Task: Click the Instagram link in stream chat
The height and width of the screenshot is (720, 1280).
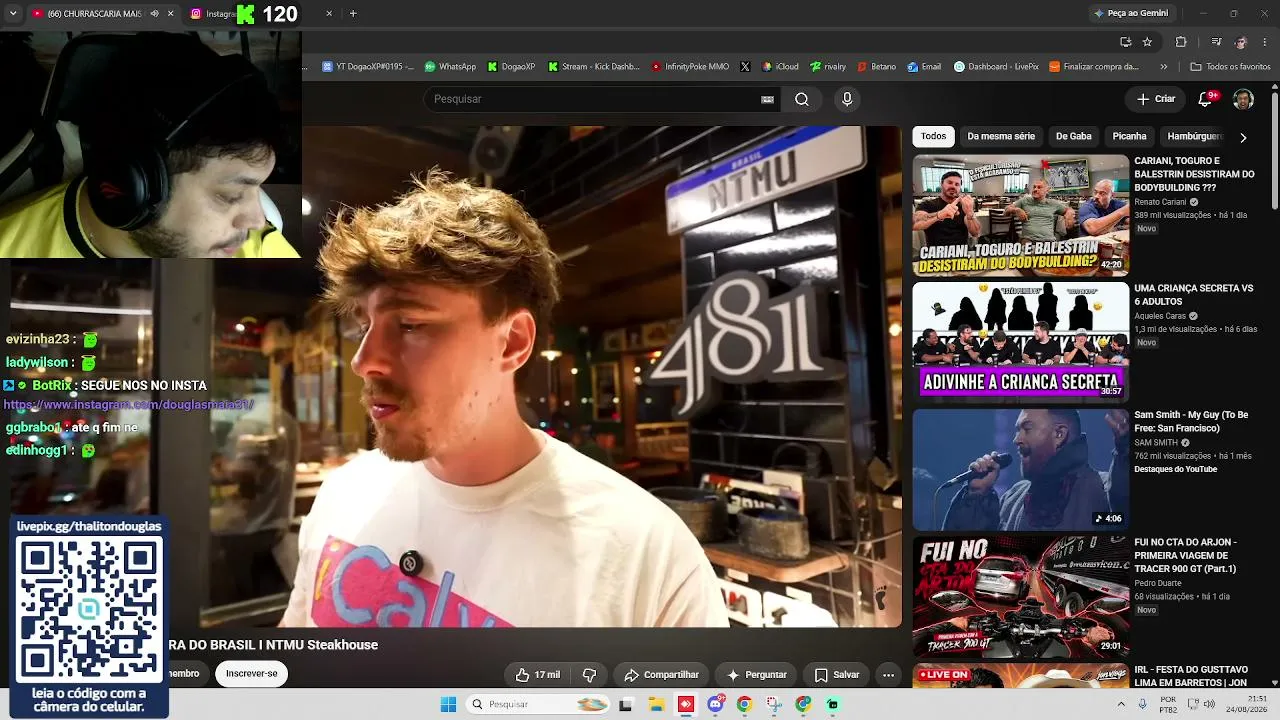Action: 129,405
